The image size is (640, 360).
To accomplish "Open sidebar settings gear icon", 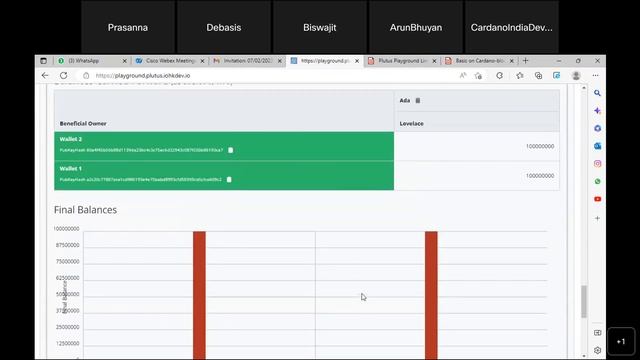I will click(x=598, y=350).
